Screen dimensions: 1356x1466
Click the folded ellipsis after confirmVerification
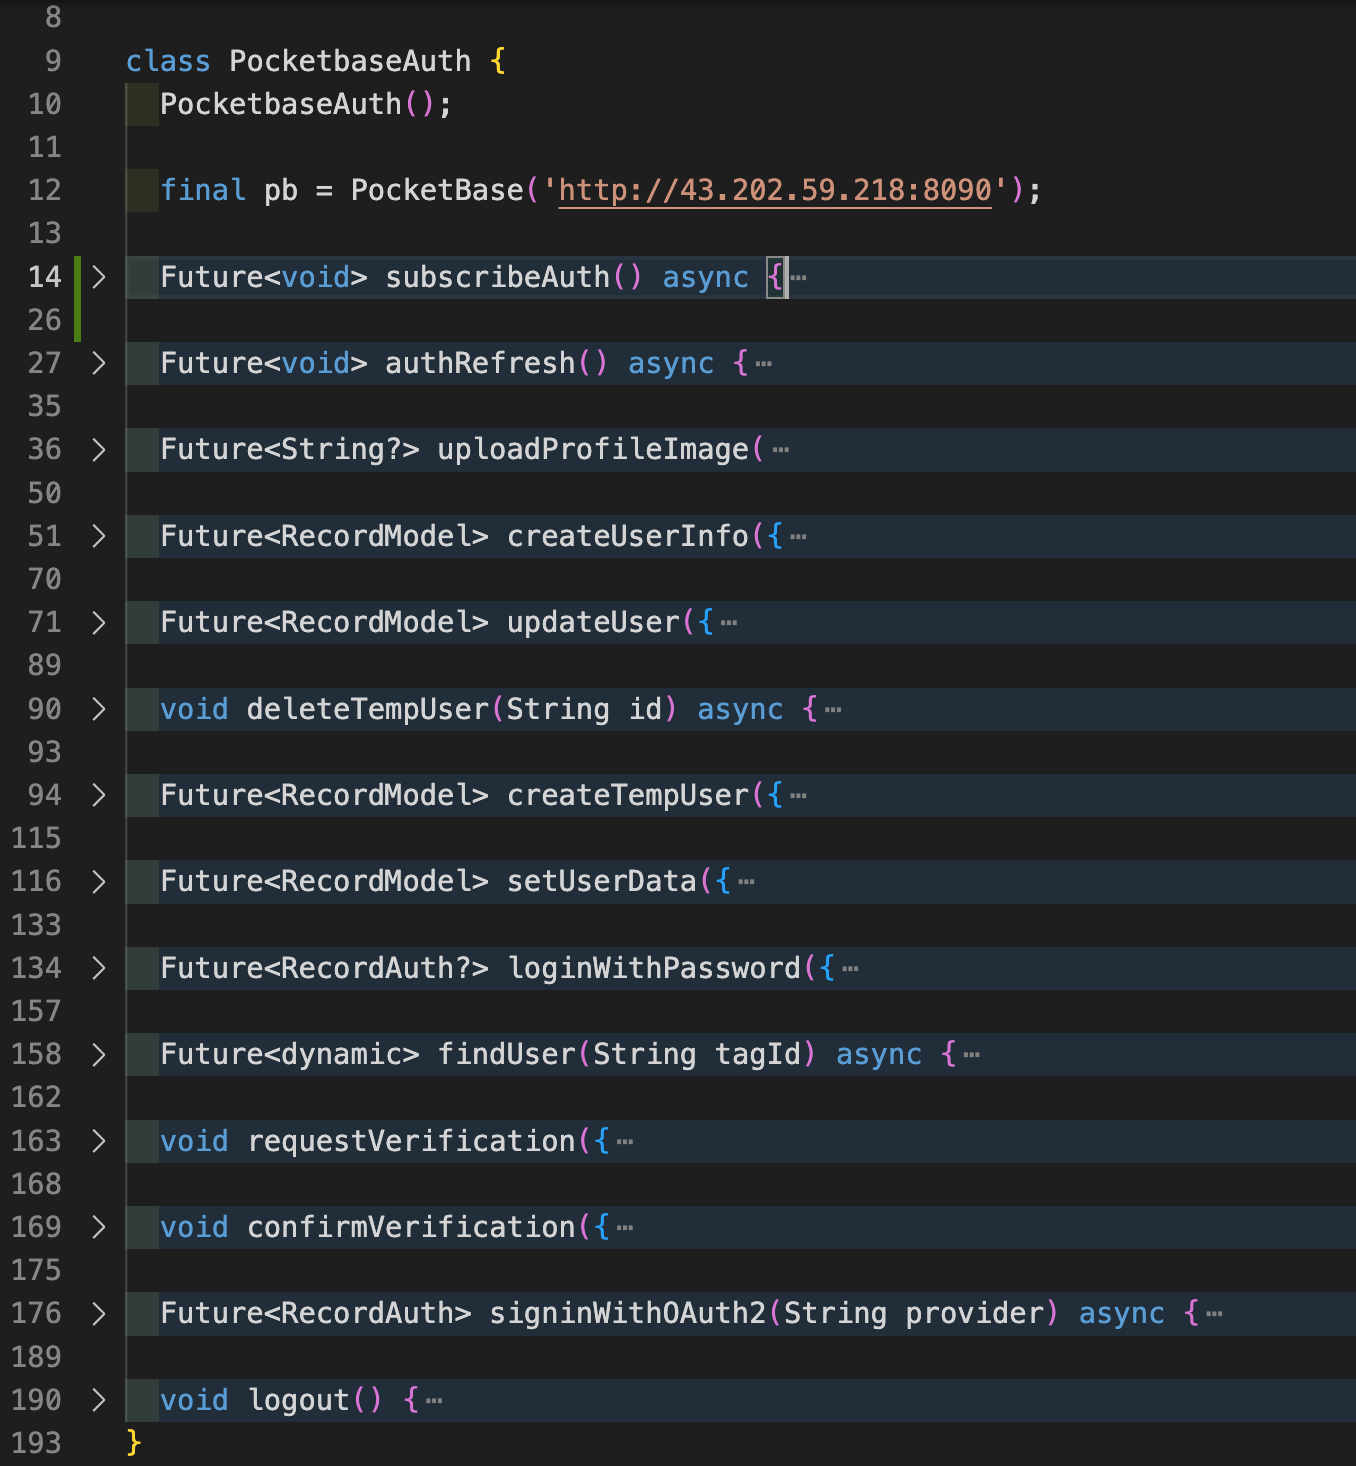[x=625, y=1228]
